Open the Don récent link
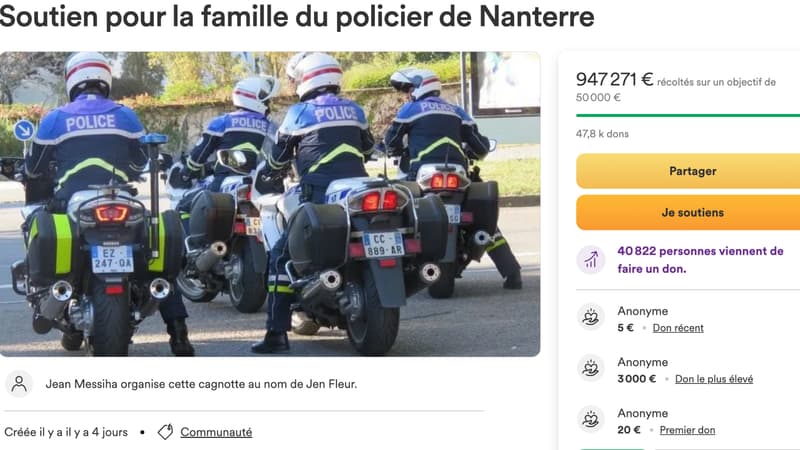Image resolution: width=800 pixels, height=450 pixels. click(x=678, y=328)
